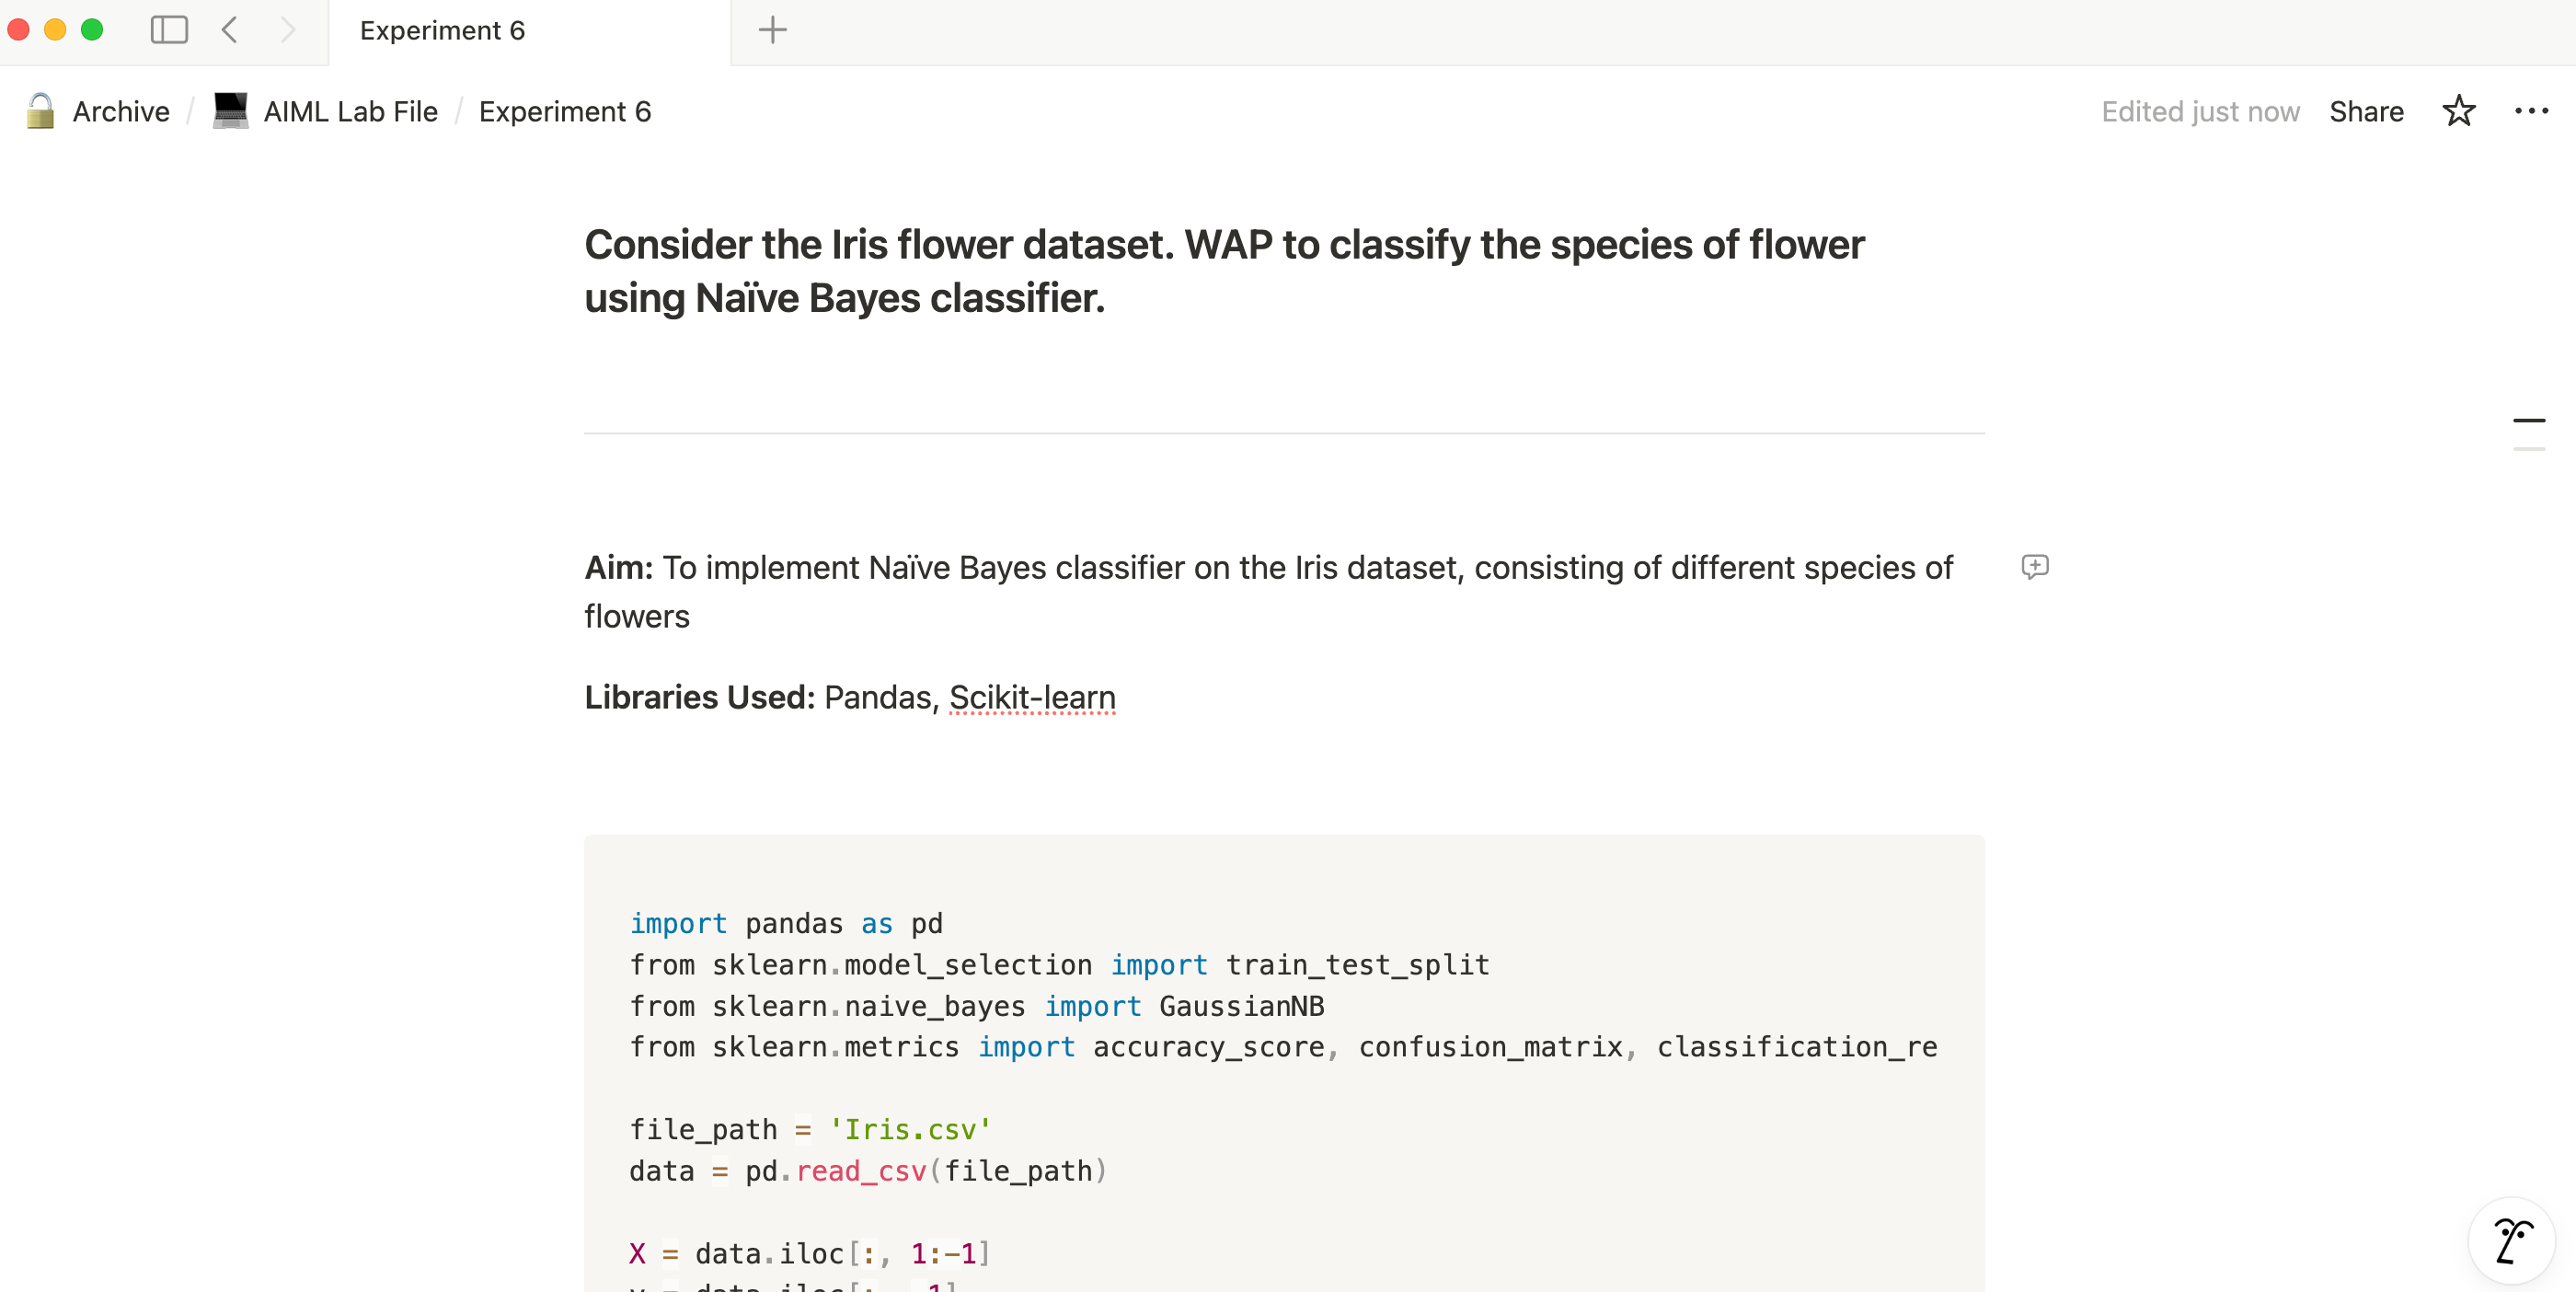Screen dimensions: 2576x1292
Task: Add a comment to the Aim paragraph
Action: click(2034, 567)
